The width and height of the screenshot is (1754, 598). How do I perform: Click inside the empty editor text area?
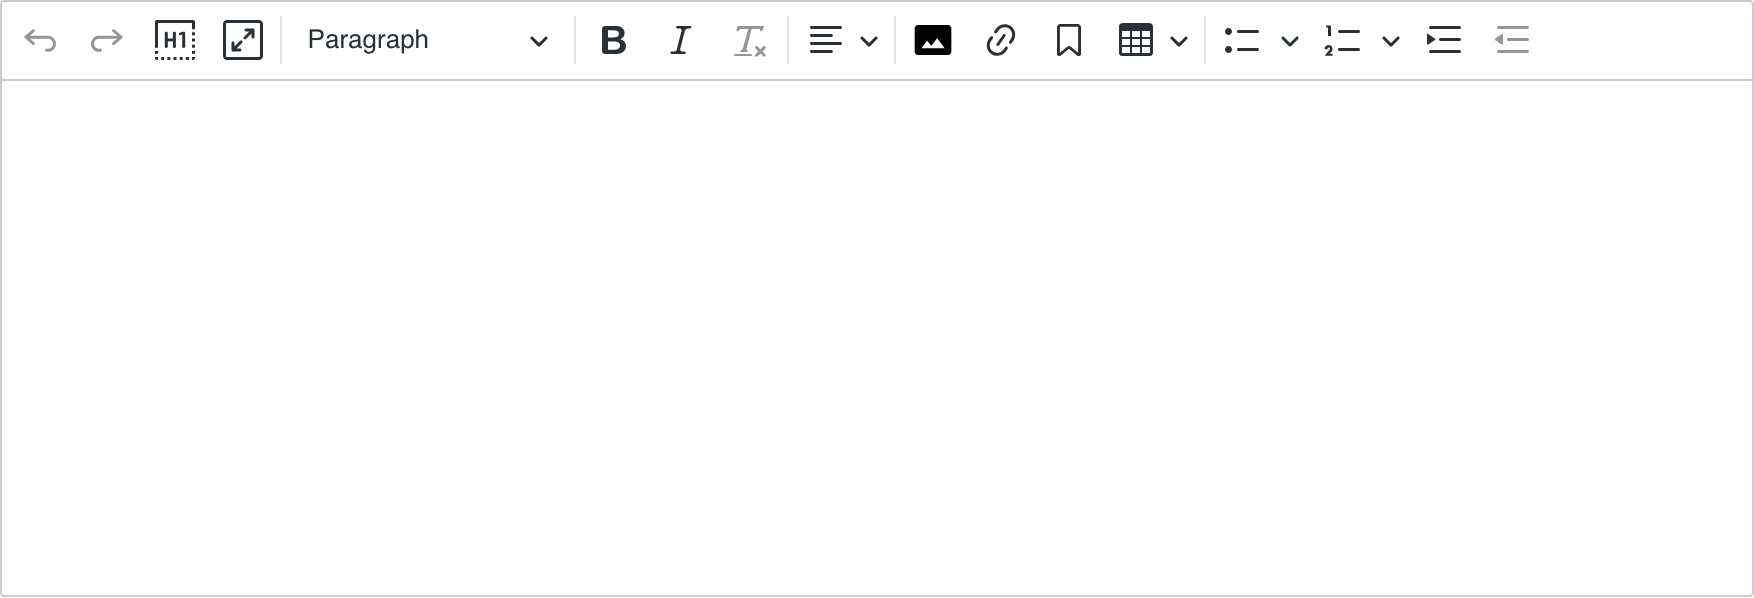click(877, 338)
